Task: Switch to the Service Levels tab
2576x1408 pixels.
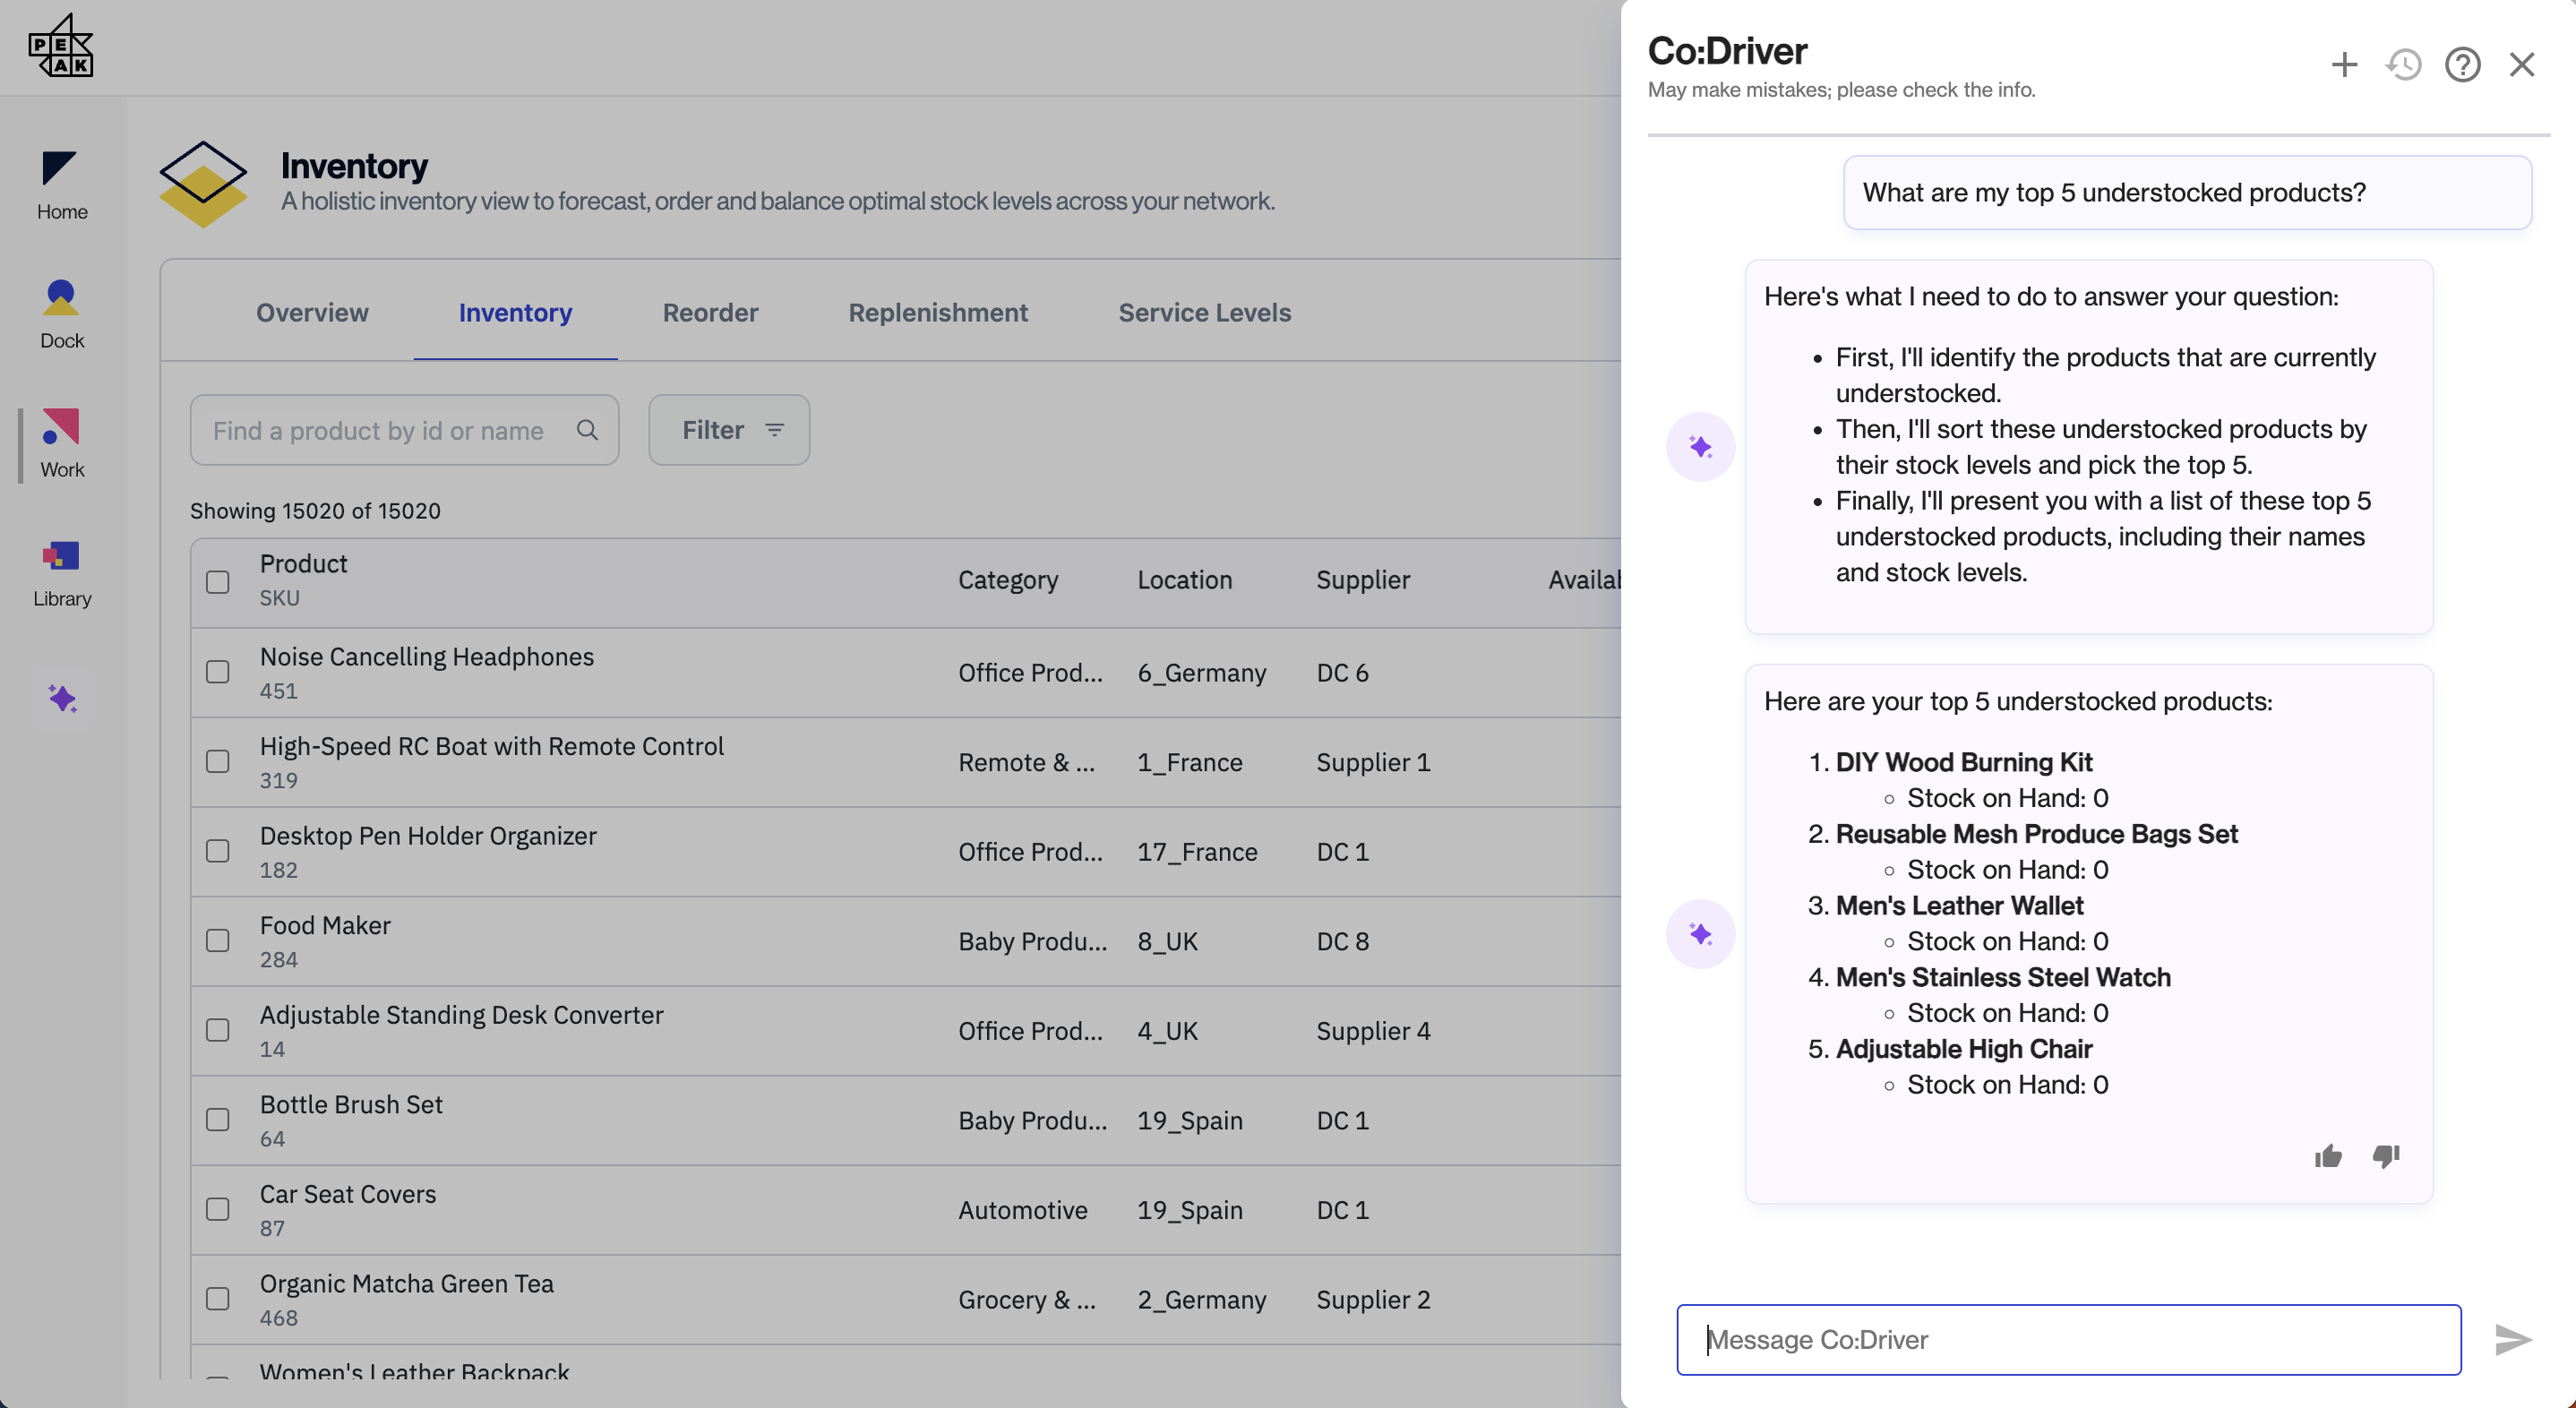Action: (1204, 313)
